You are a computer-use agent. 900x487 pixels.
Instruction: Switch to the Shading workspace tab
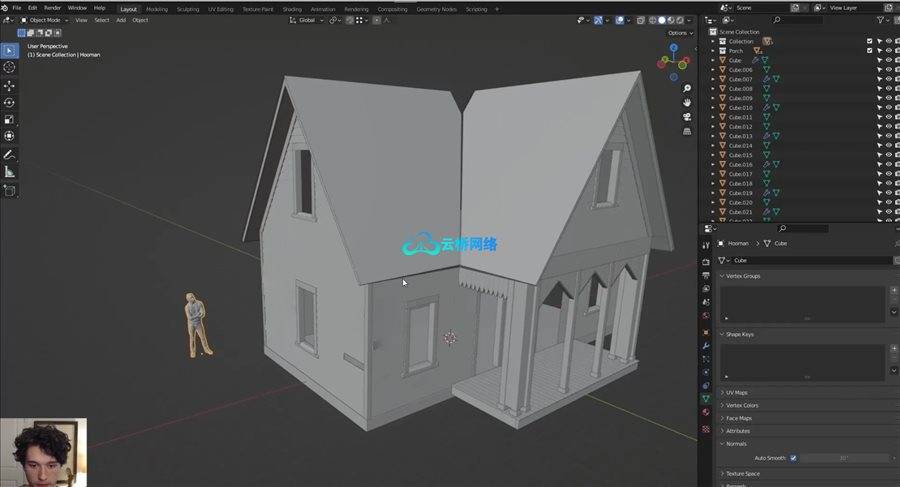pyautogui.click(x=292, y=9)
